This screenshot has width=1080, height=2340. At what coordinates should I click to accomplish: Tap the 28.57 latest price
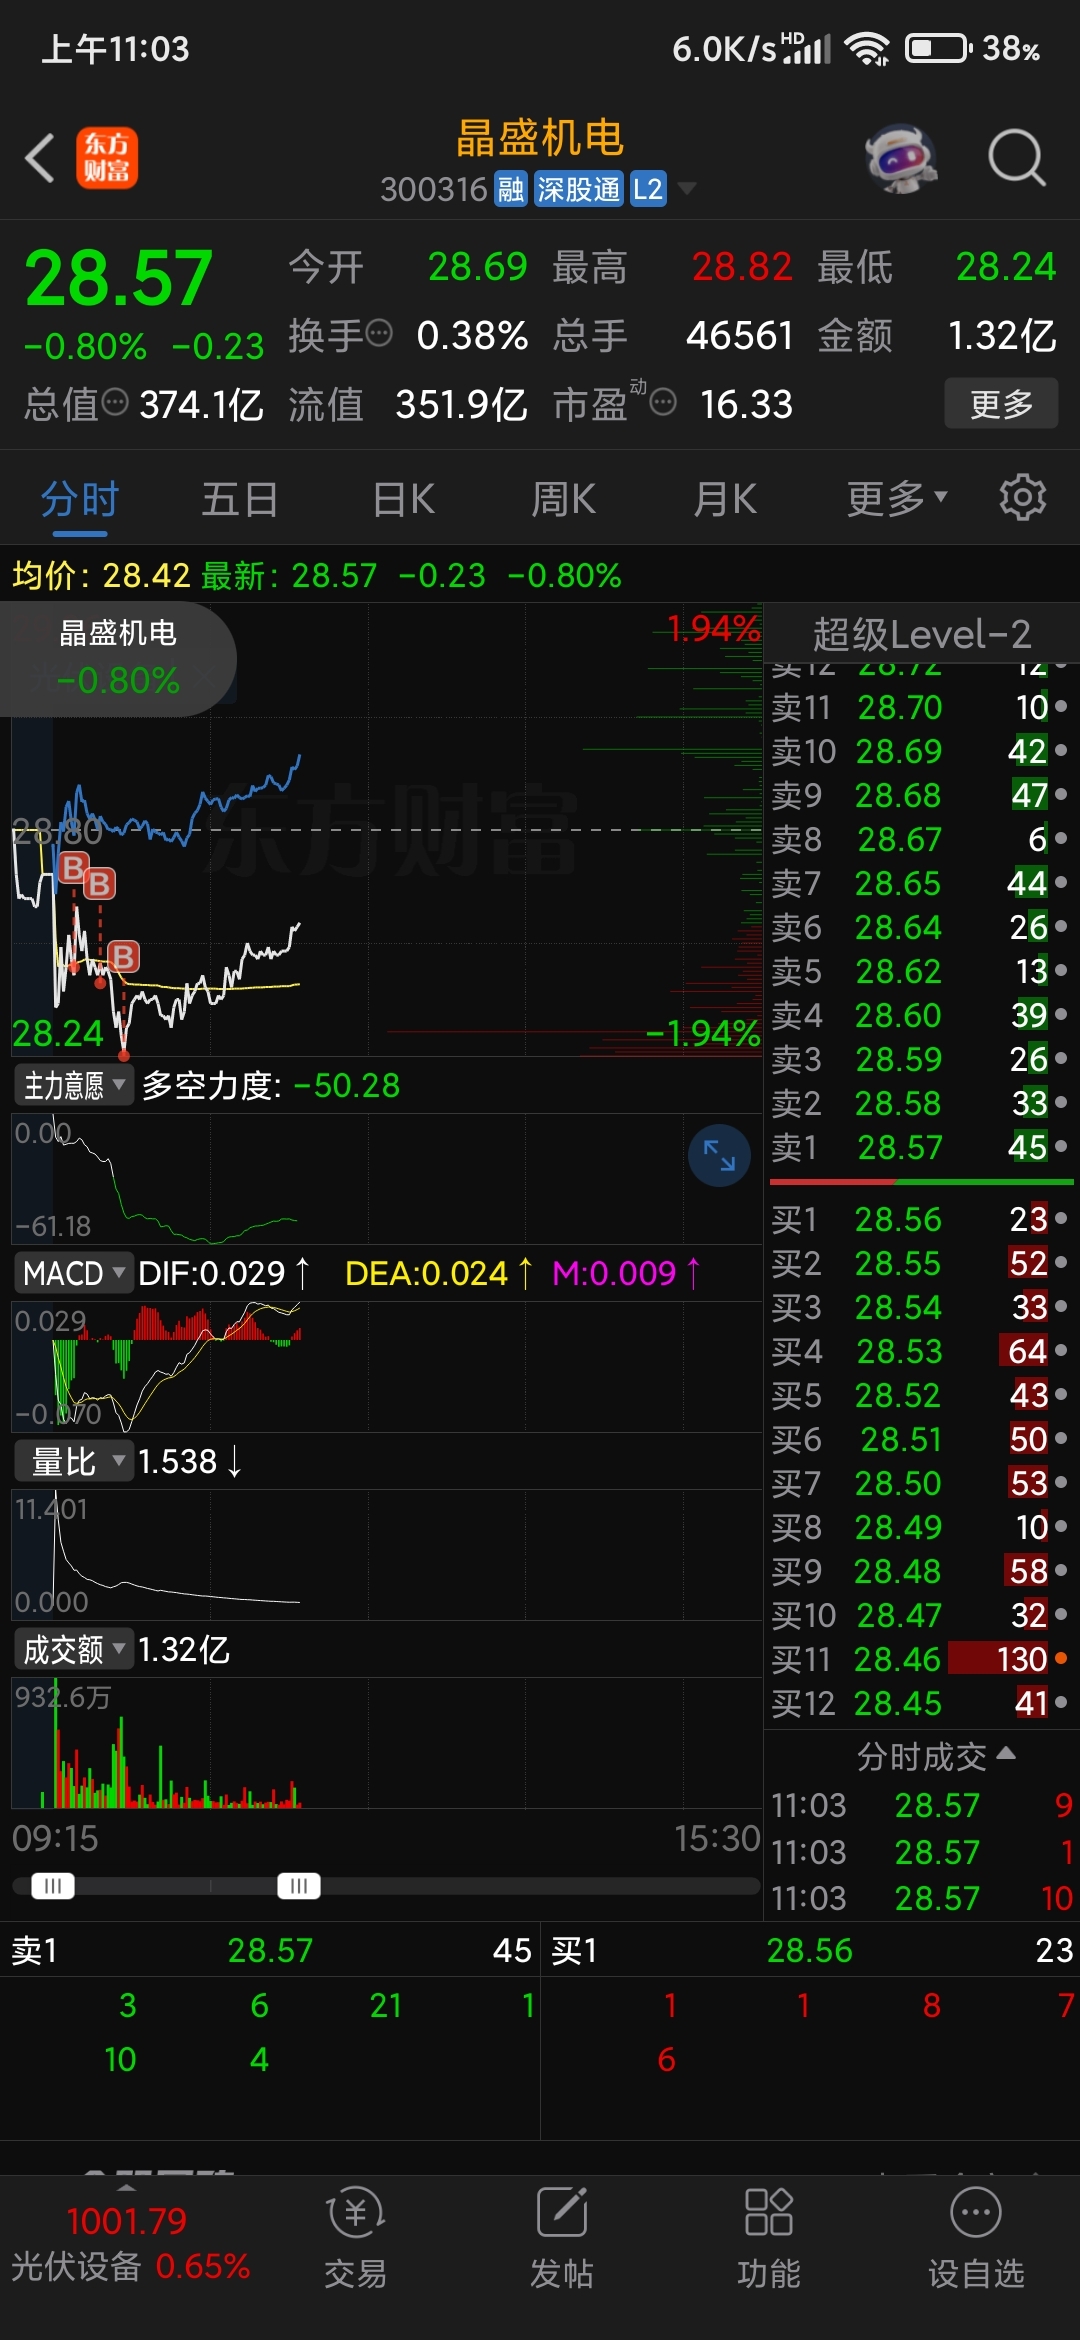pyautogui.click(x=119, y=278)
